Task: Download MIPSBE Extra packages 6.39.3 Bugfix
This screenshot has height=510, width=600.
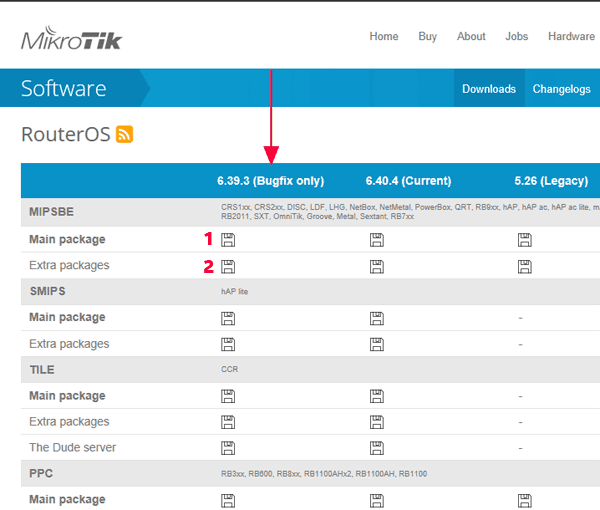Action: click(228, 267)
